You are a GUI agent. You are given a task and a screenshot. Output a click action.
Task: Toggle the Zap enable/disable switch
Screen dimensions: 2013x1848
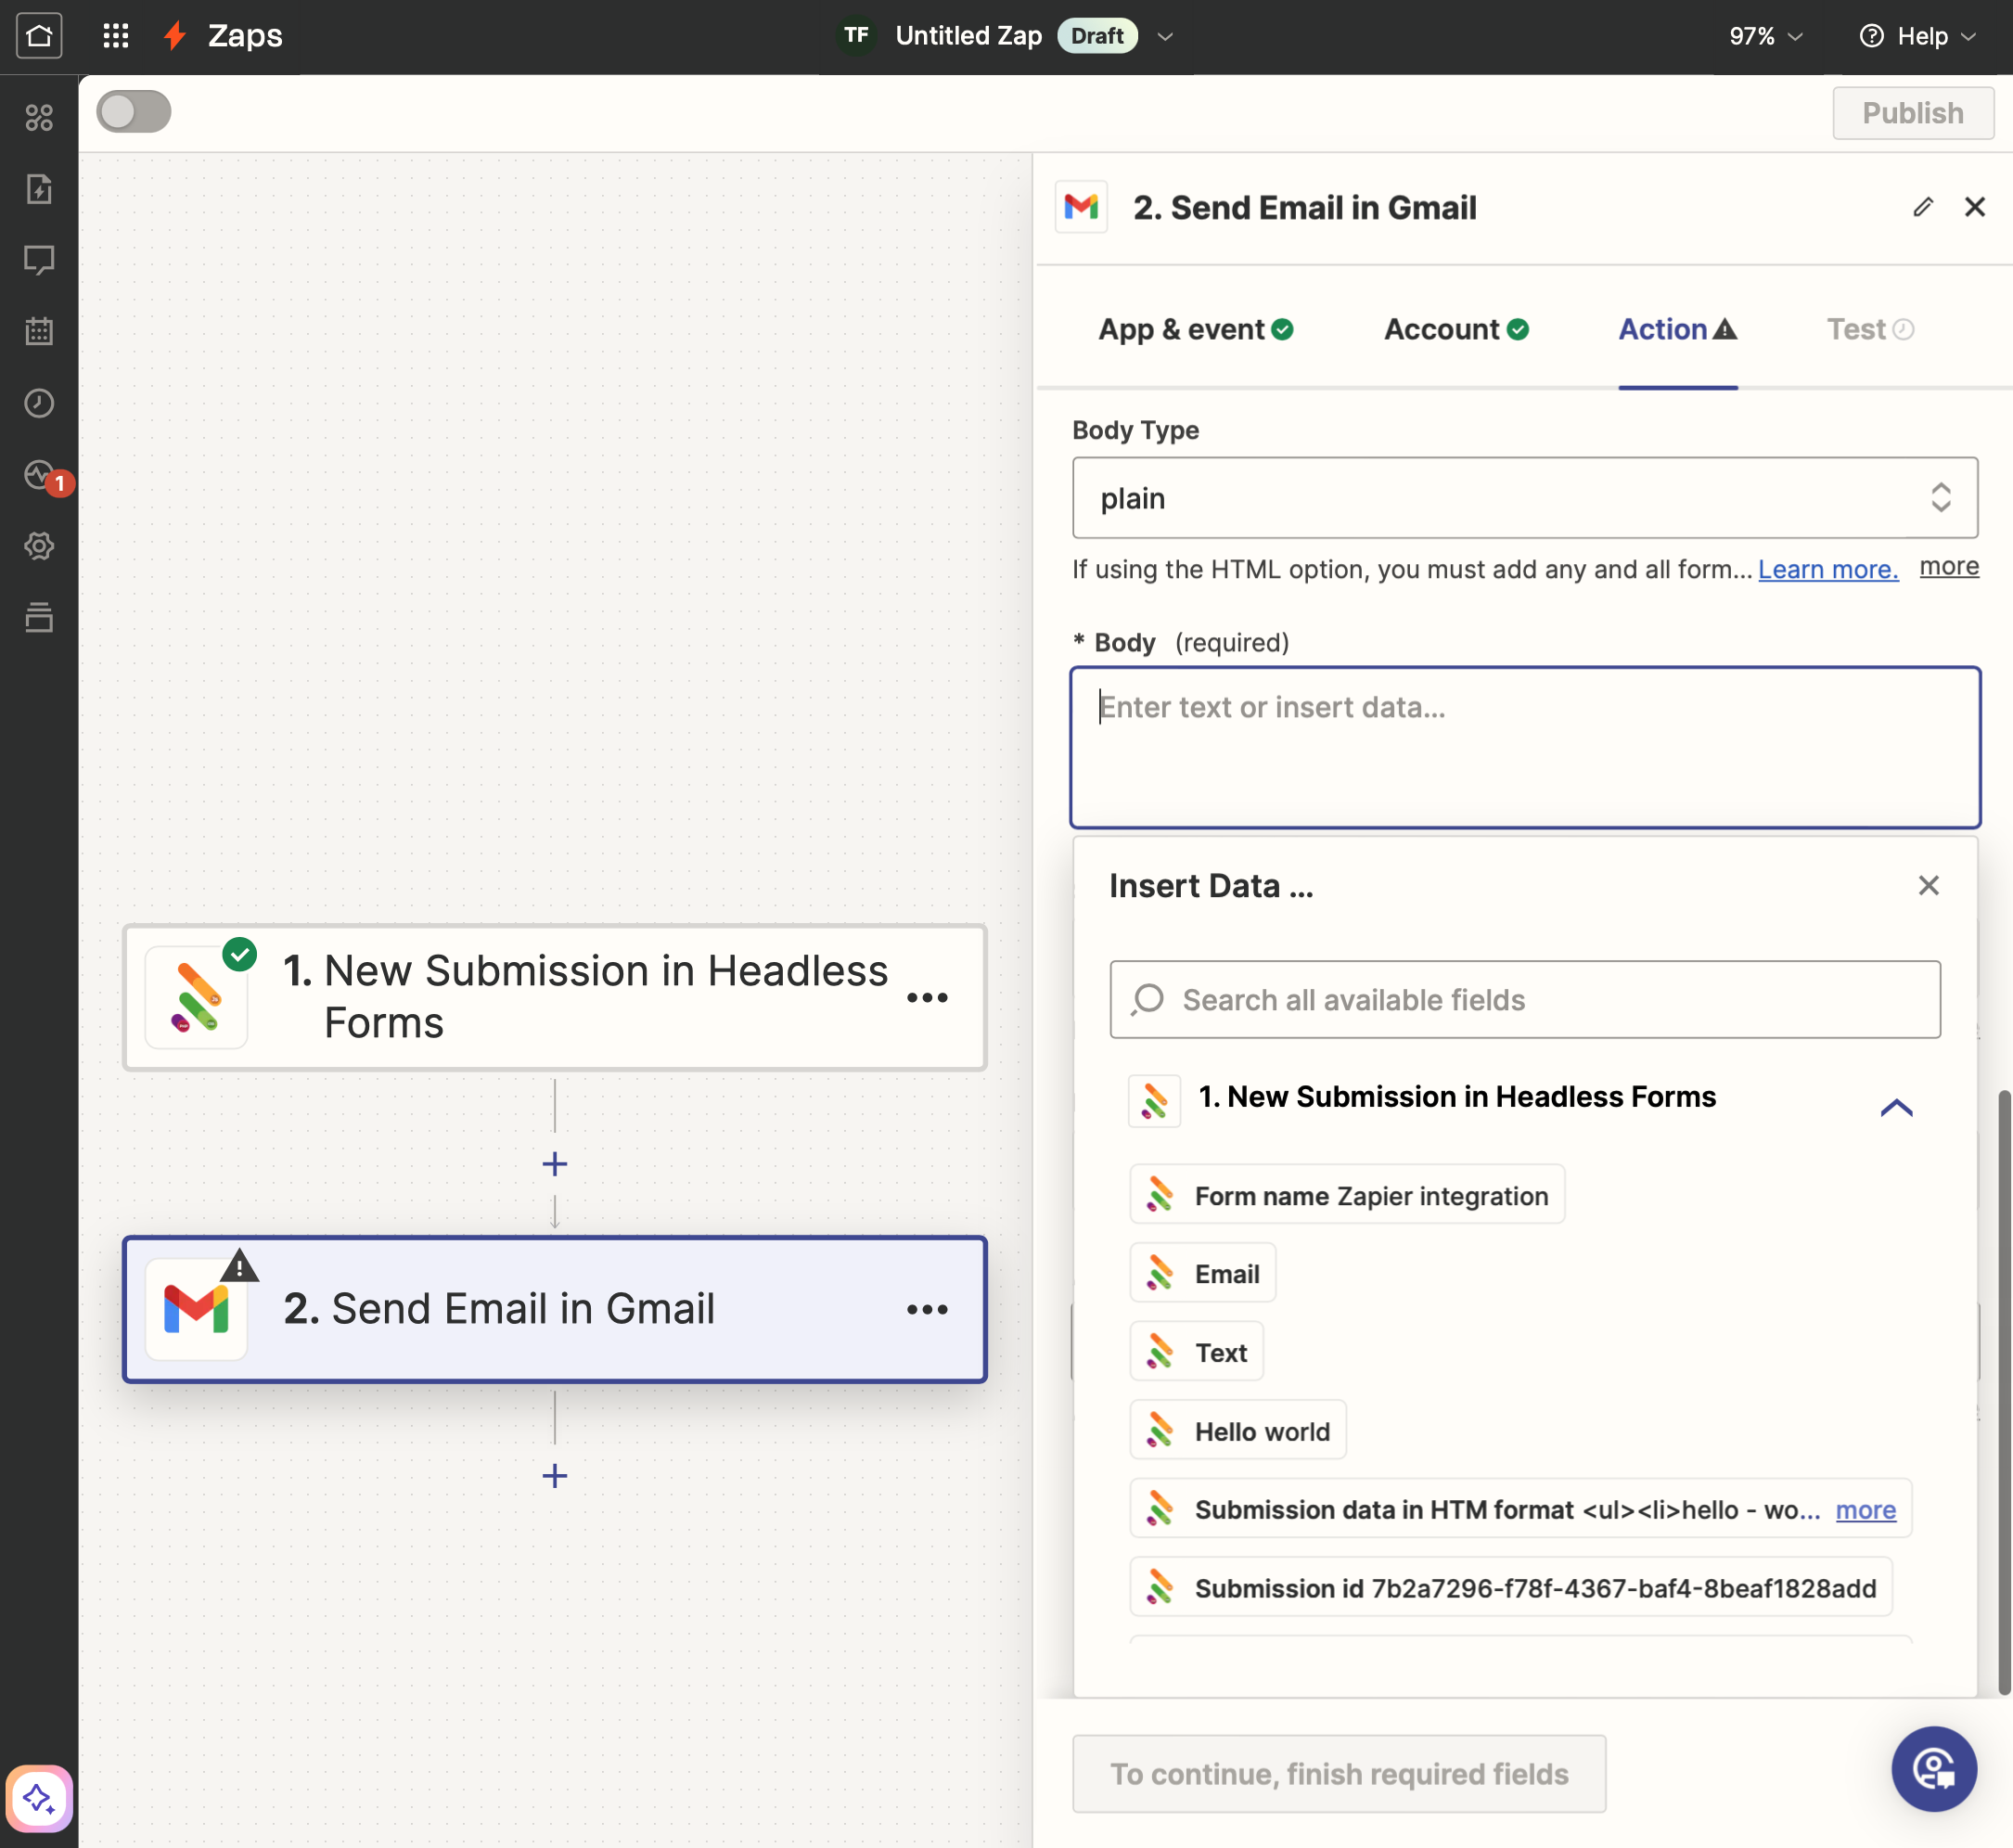134,110
